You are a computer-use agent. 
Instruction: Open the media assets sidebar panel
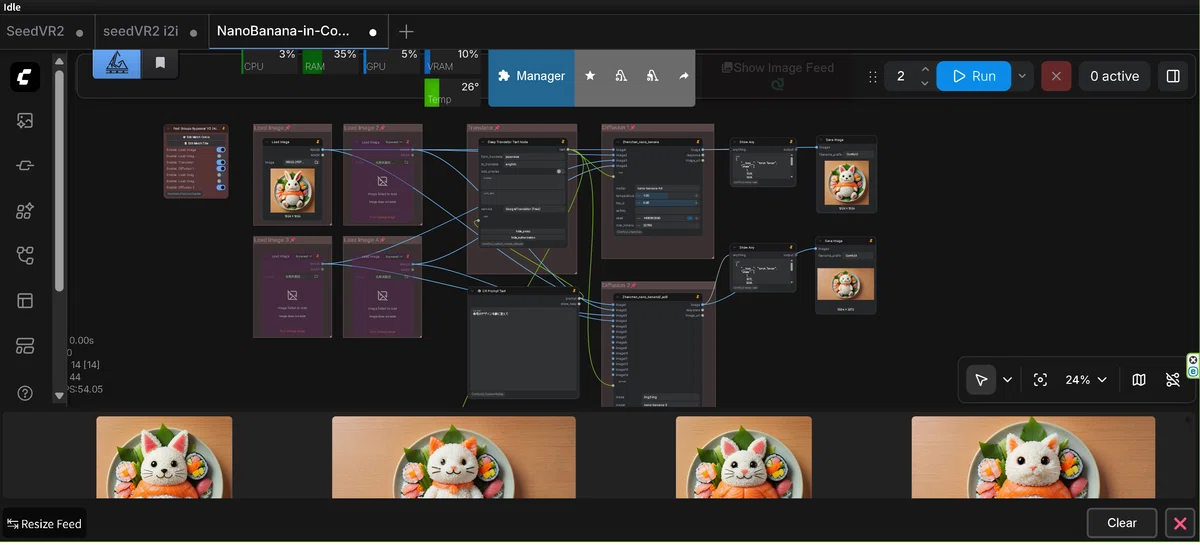[x=25, y=121]
